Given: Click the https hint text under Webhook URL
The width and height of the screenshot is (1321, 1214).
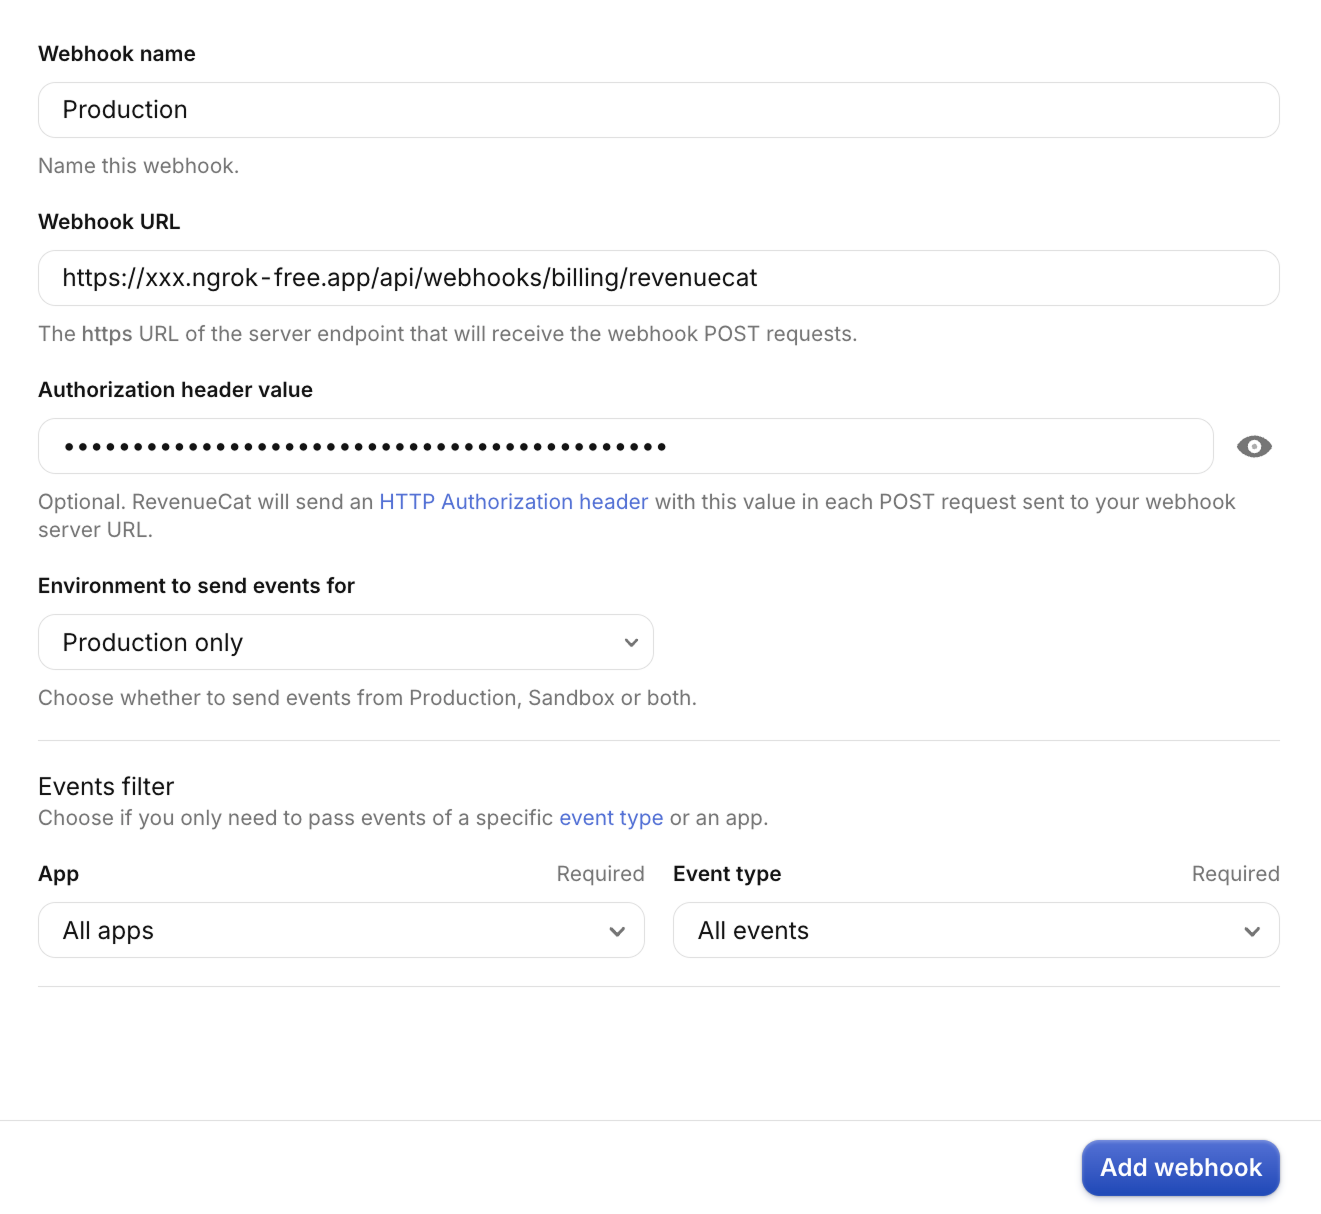Looking at the screenshot, I should tap(447, 334).
